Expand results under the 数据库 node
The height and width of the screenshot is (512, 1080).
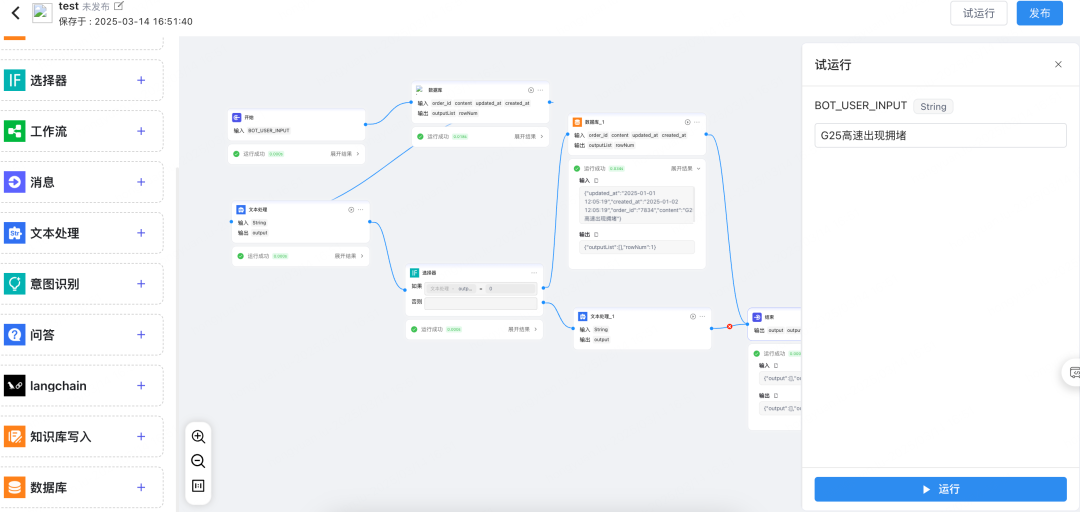529,136
